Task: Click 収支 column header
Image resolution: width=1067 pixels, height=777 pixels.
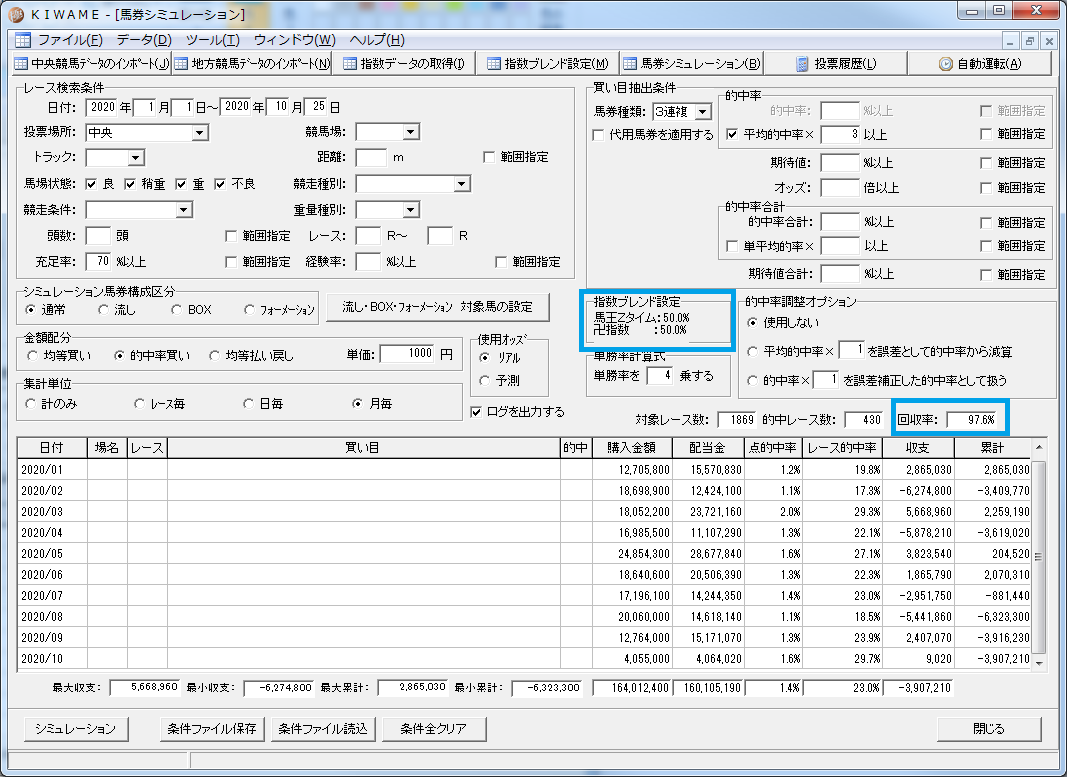Action: pyautogui.click(x=918, y=448)
